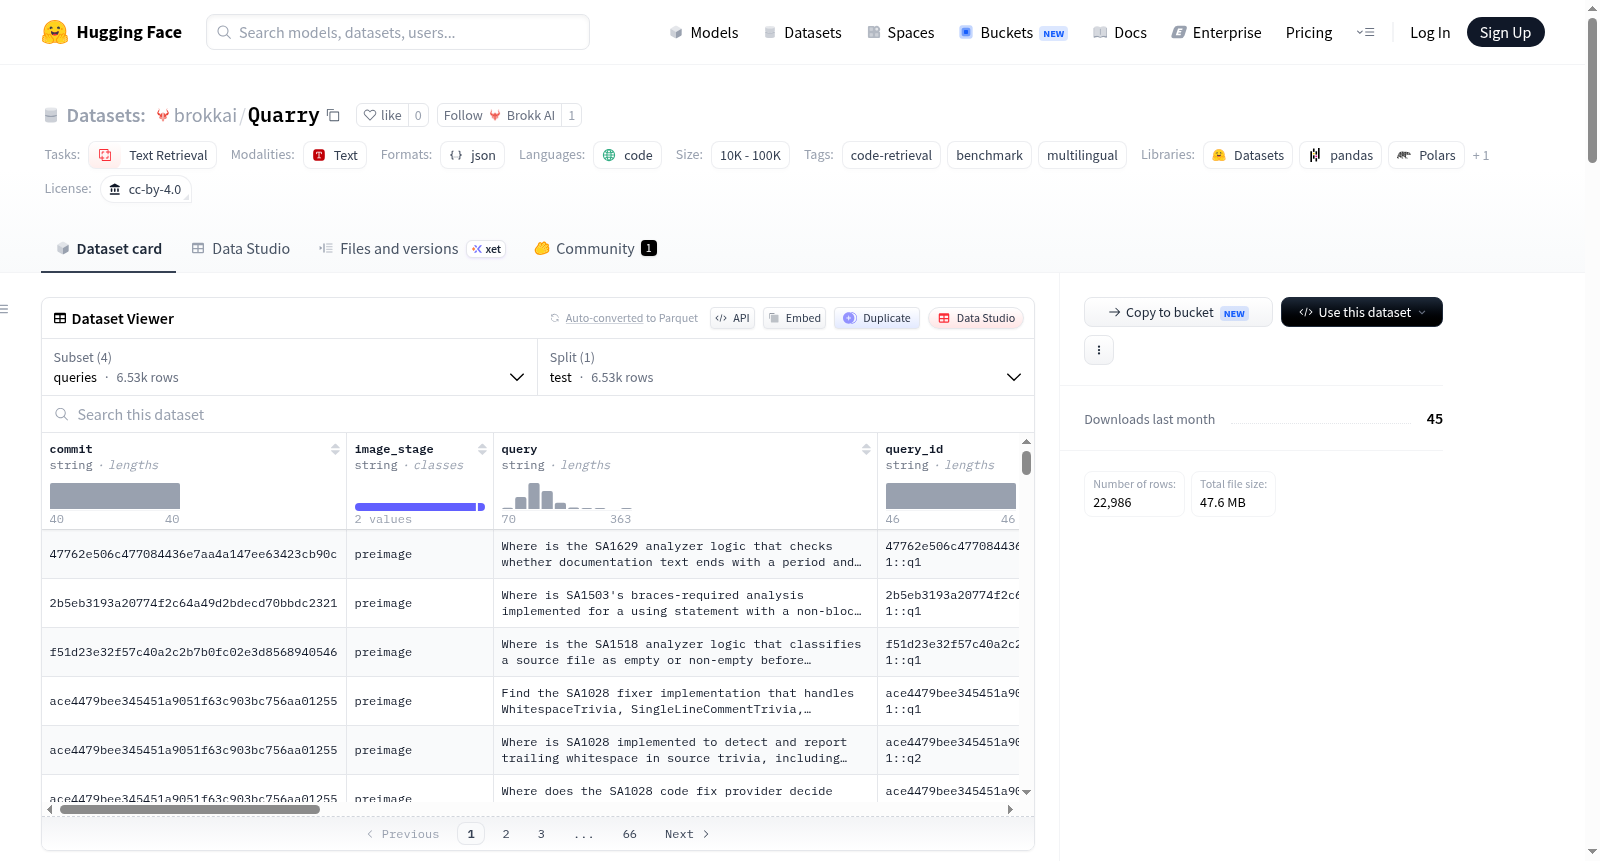1600x861 pixels.
Task: Open the Buckets menu item
Action: [1013, 32]
